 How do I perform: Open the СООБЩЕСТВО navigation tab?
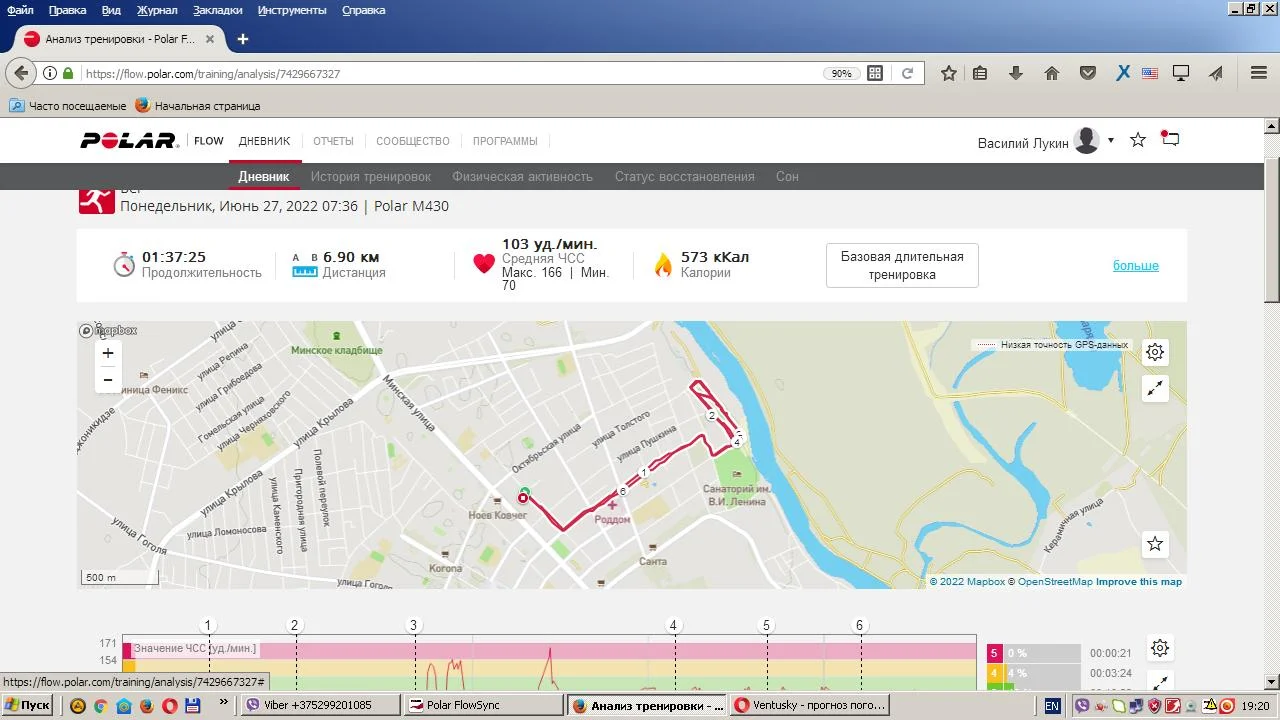coord(413,141)
